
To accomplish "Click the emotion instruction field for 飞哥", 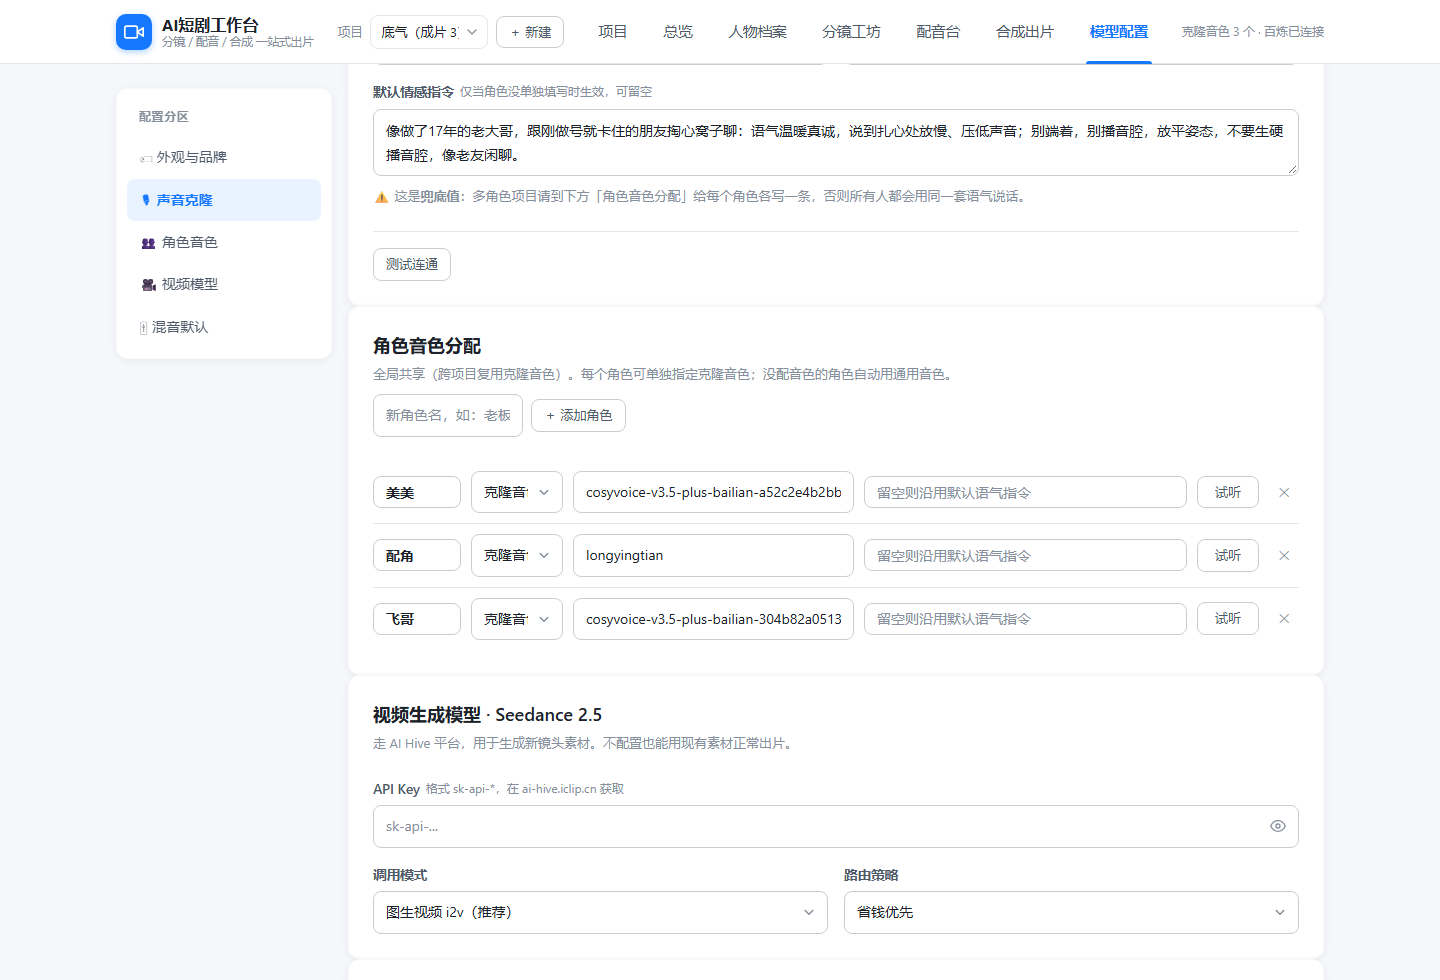I will [x=1025, y=619].
